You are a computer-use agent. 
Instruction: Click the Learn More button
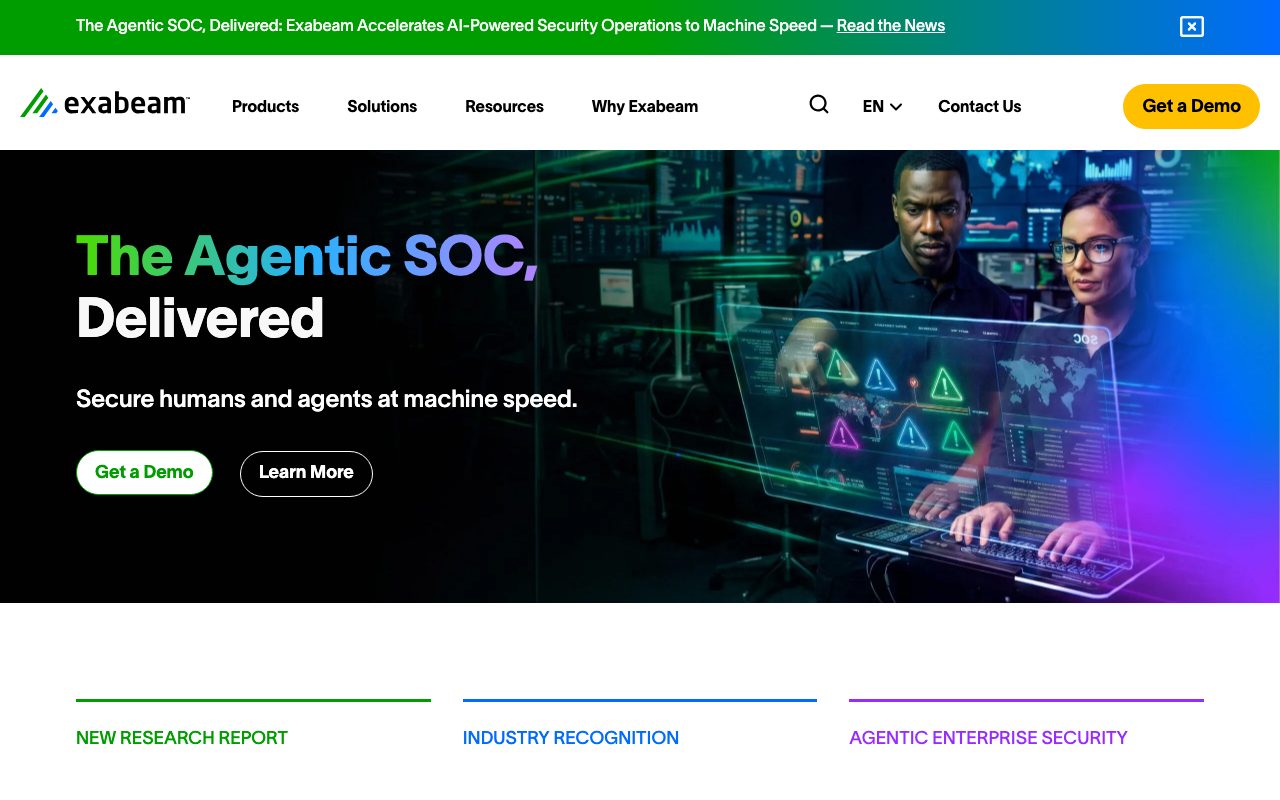(x=306, y=473)
